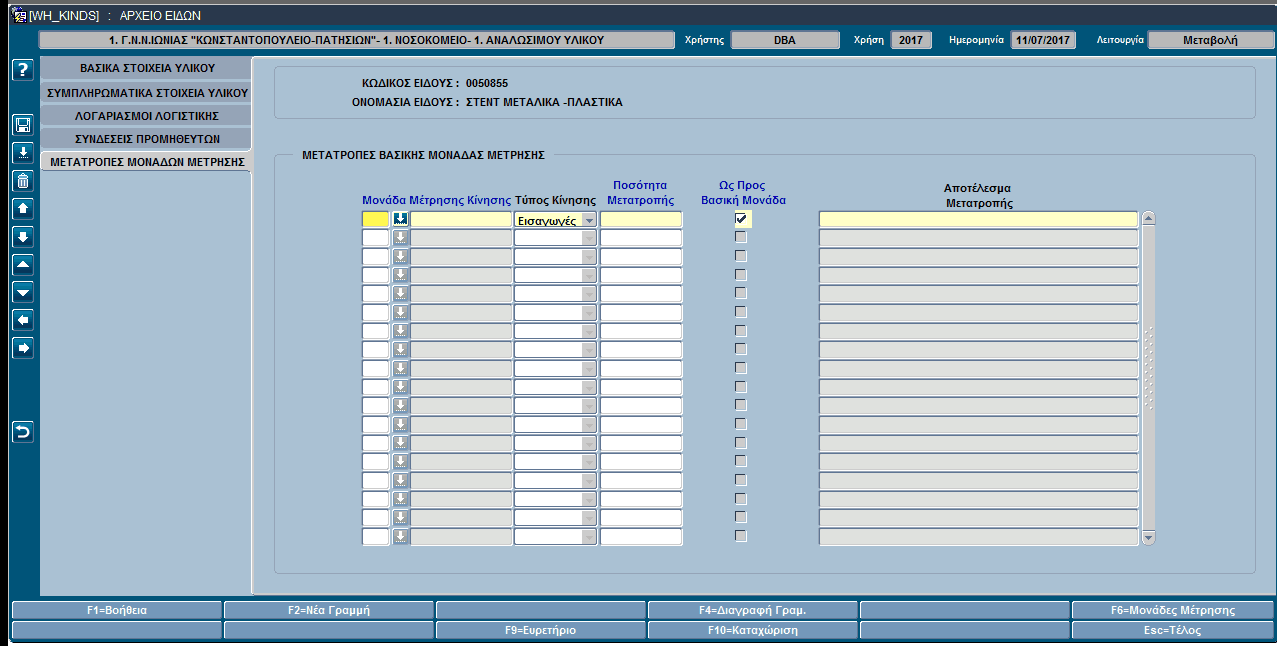Click the Ημερομηνία field showing 11/07/2017
The width and height of the screenshot is (1277, 646).
(1044, 40)
